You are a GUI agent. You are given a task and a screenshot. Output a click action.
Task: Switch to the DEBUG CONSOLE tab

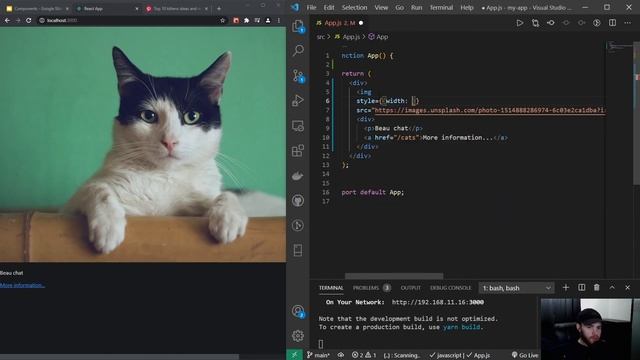(451, 288)
